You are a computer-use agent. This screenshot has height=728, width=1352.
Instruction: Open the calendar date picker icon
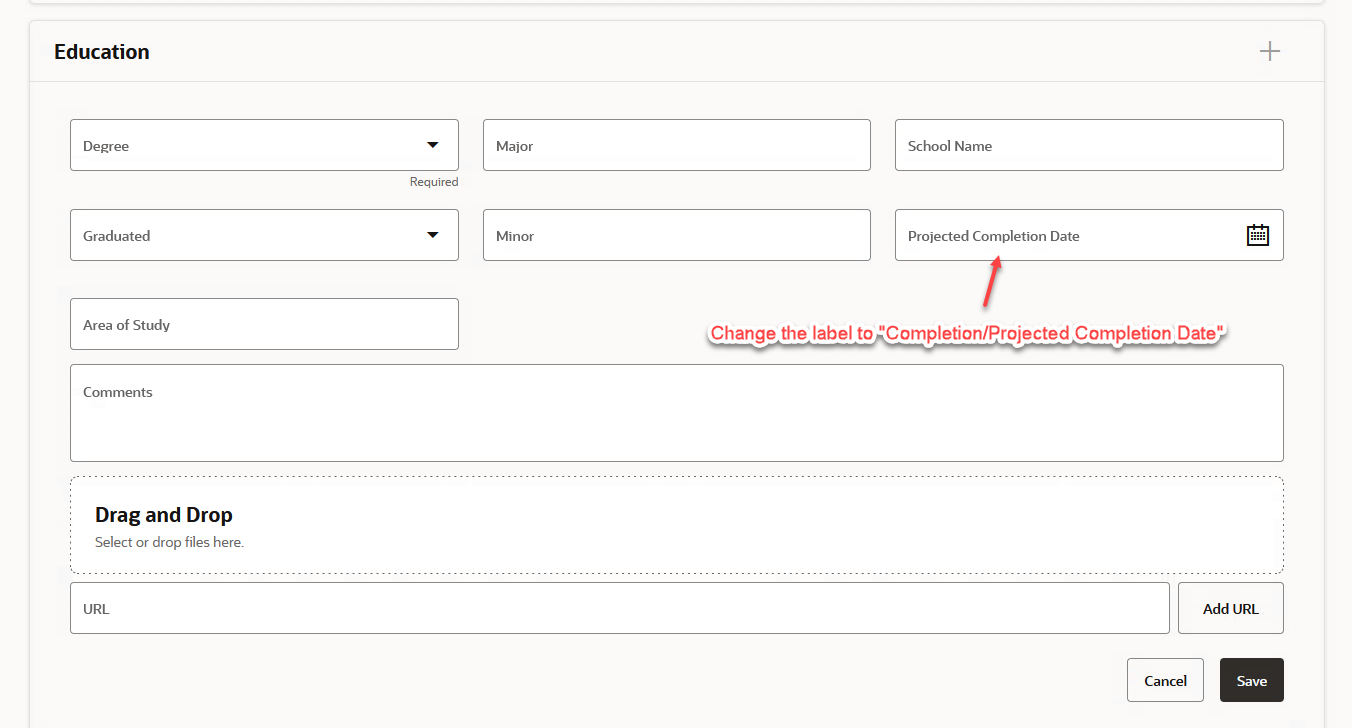click(x=1260, y=235)
